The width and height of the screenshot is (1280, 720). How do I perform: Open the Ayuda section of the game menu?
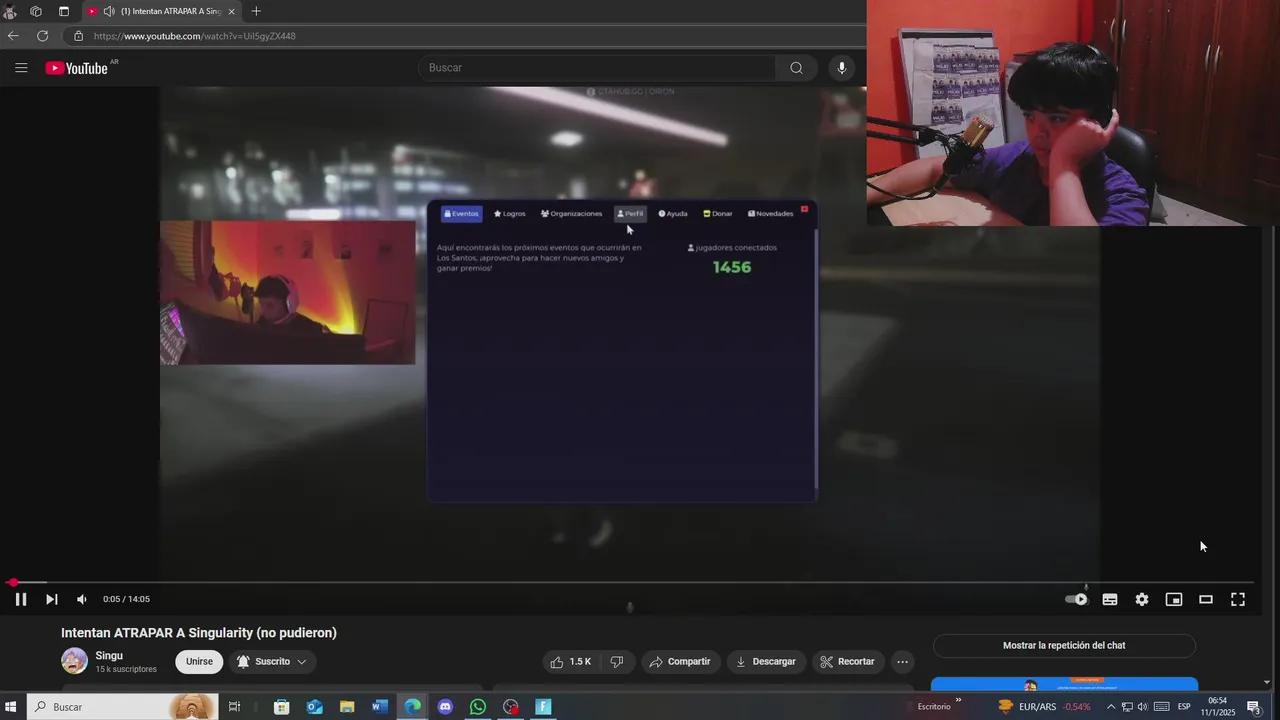pos(673,213)
